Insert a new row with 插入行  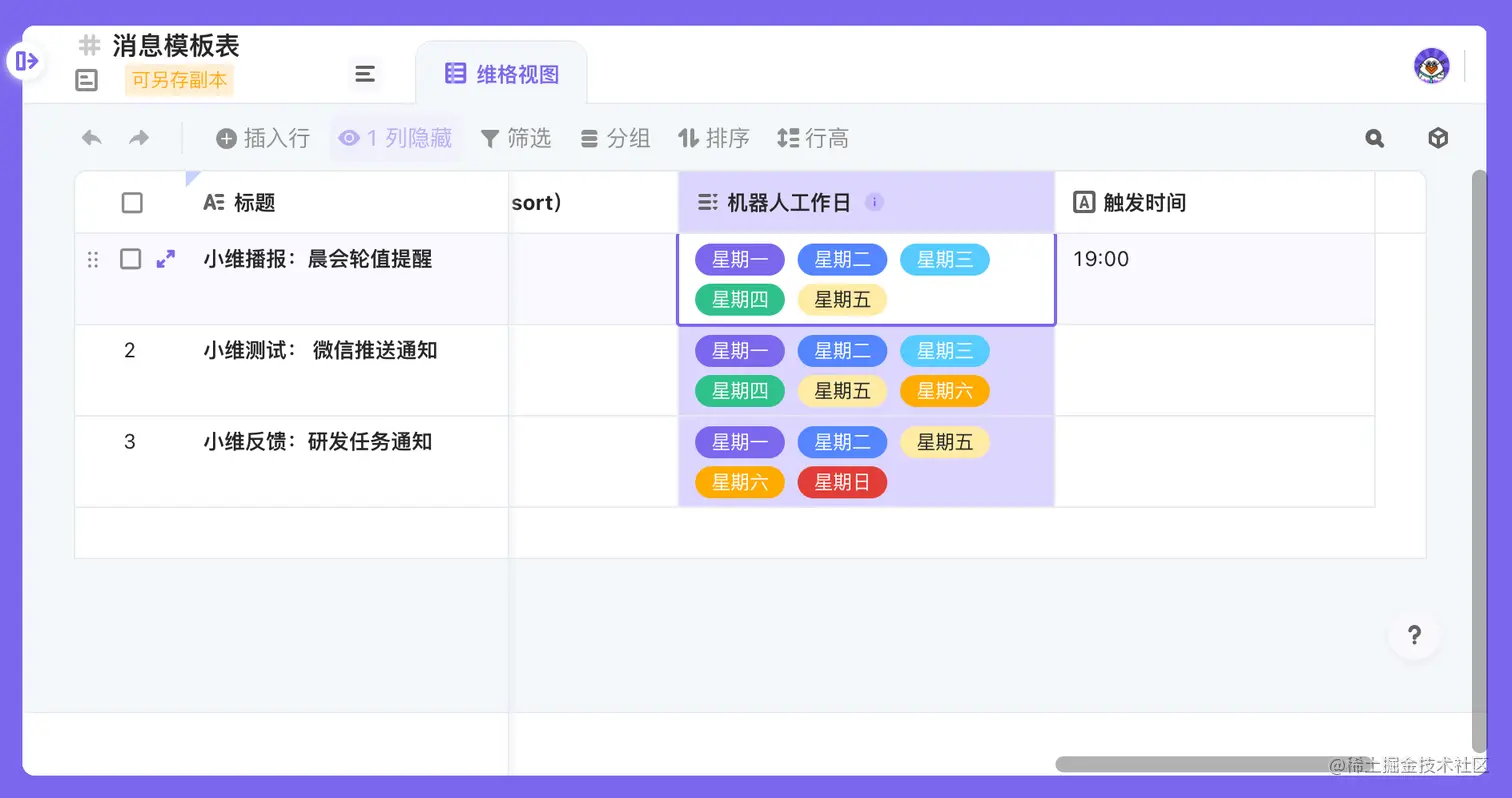tap(263, 138)
